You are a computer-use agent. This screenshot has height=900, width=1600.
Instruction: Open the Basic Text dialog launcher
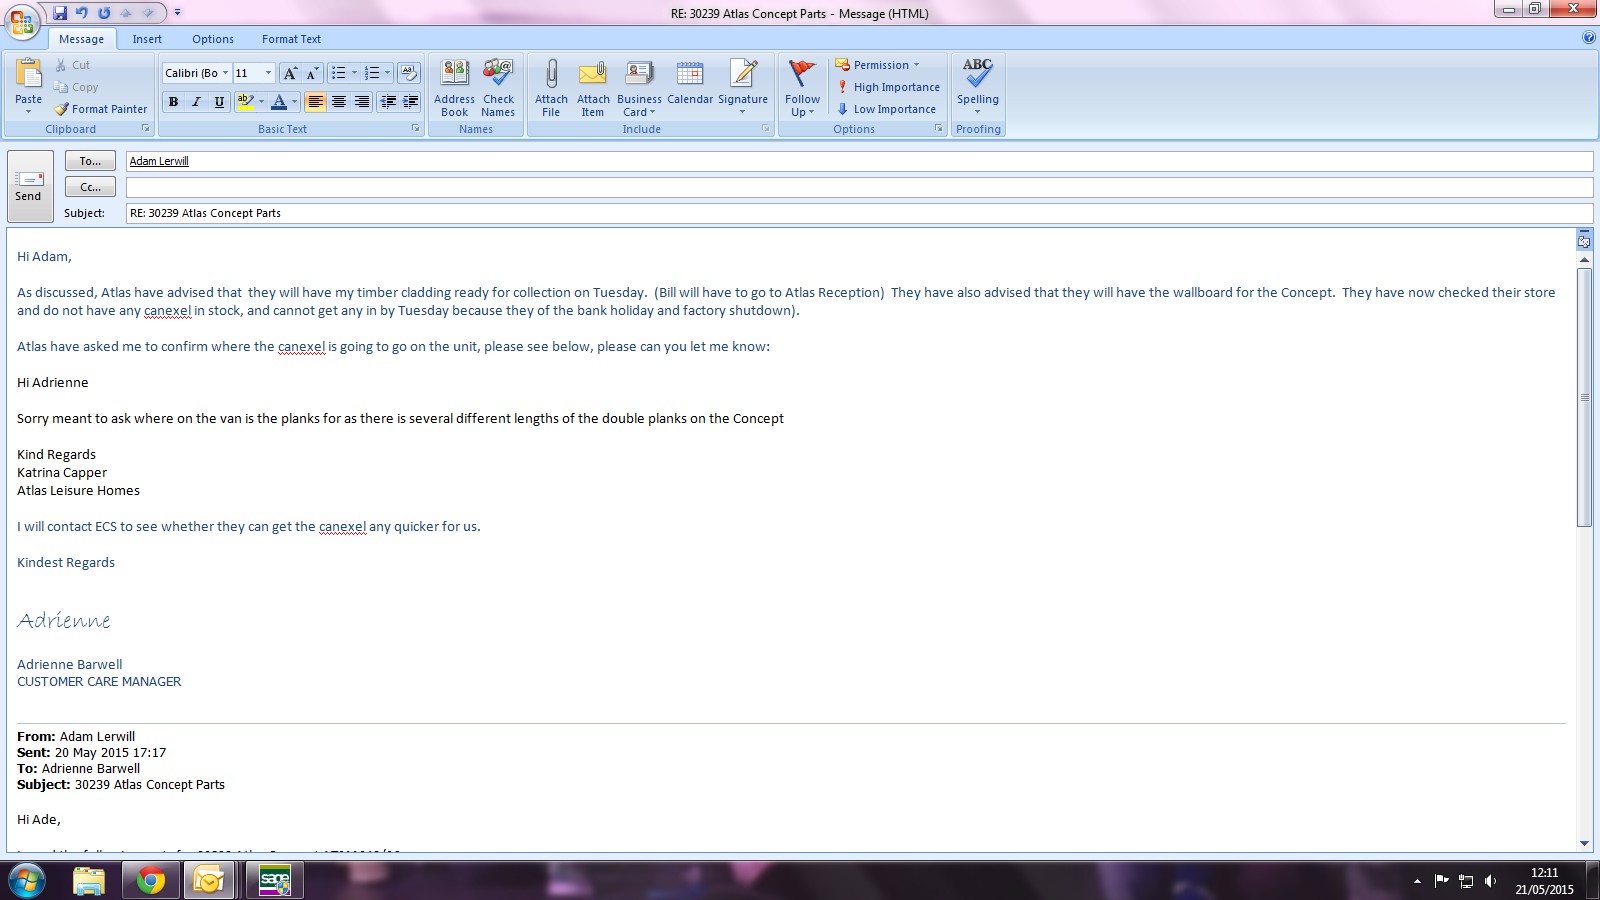click(x=416, y=129)
